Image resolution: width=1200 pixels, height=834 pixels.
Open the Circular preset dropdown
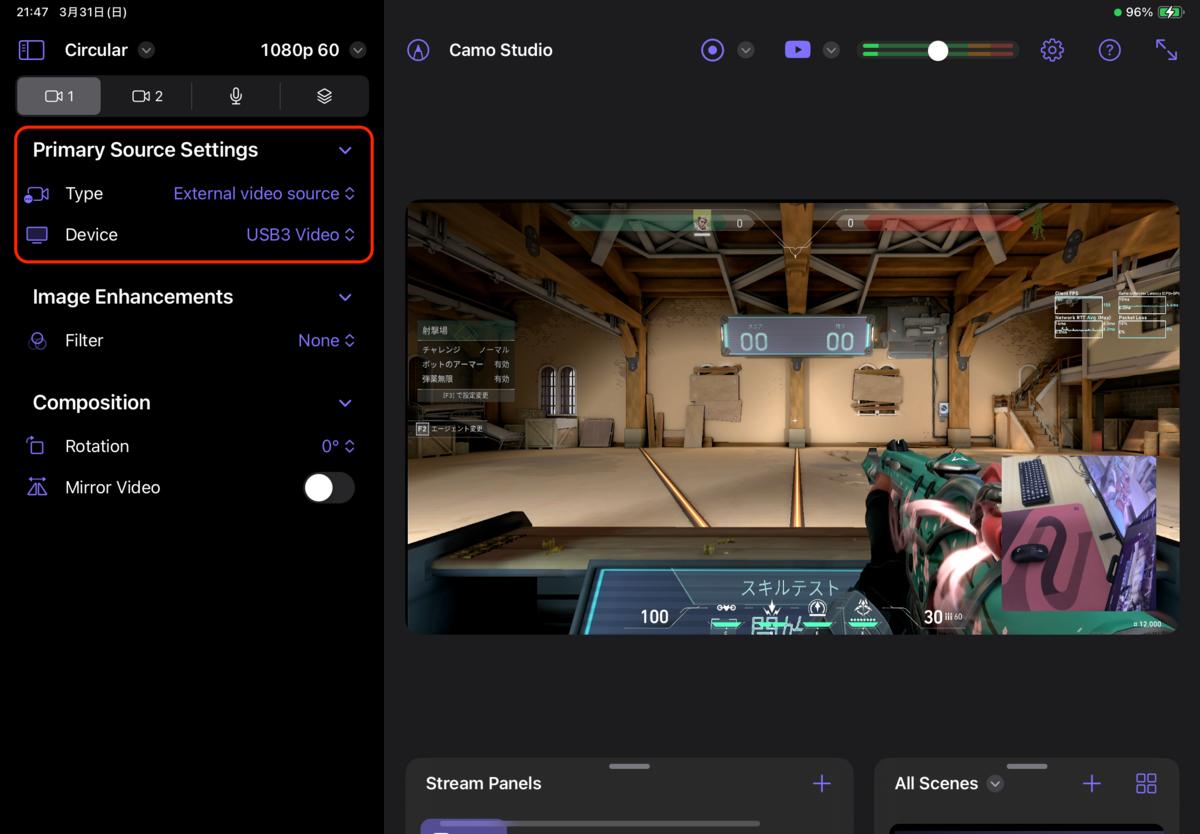[146, 50]
